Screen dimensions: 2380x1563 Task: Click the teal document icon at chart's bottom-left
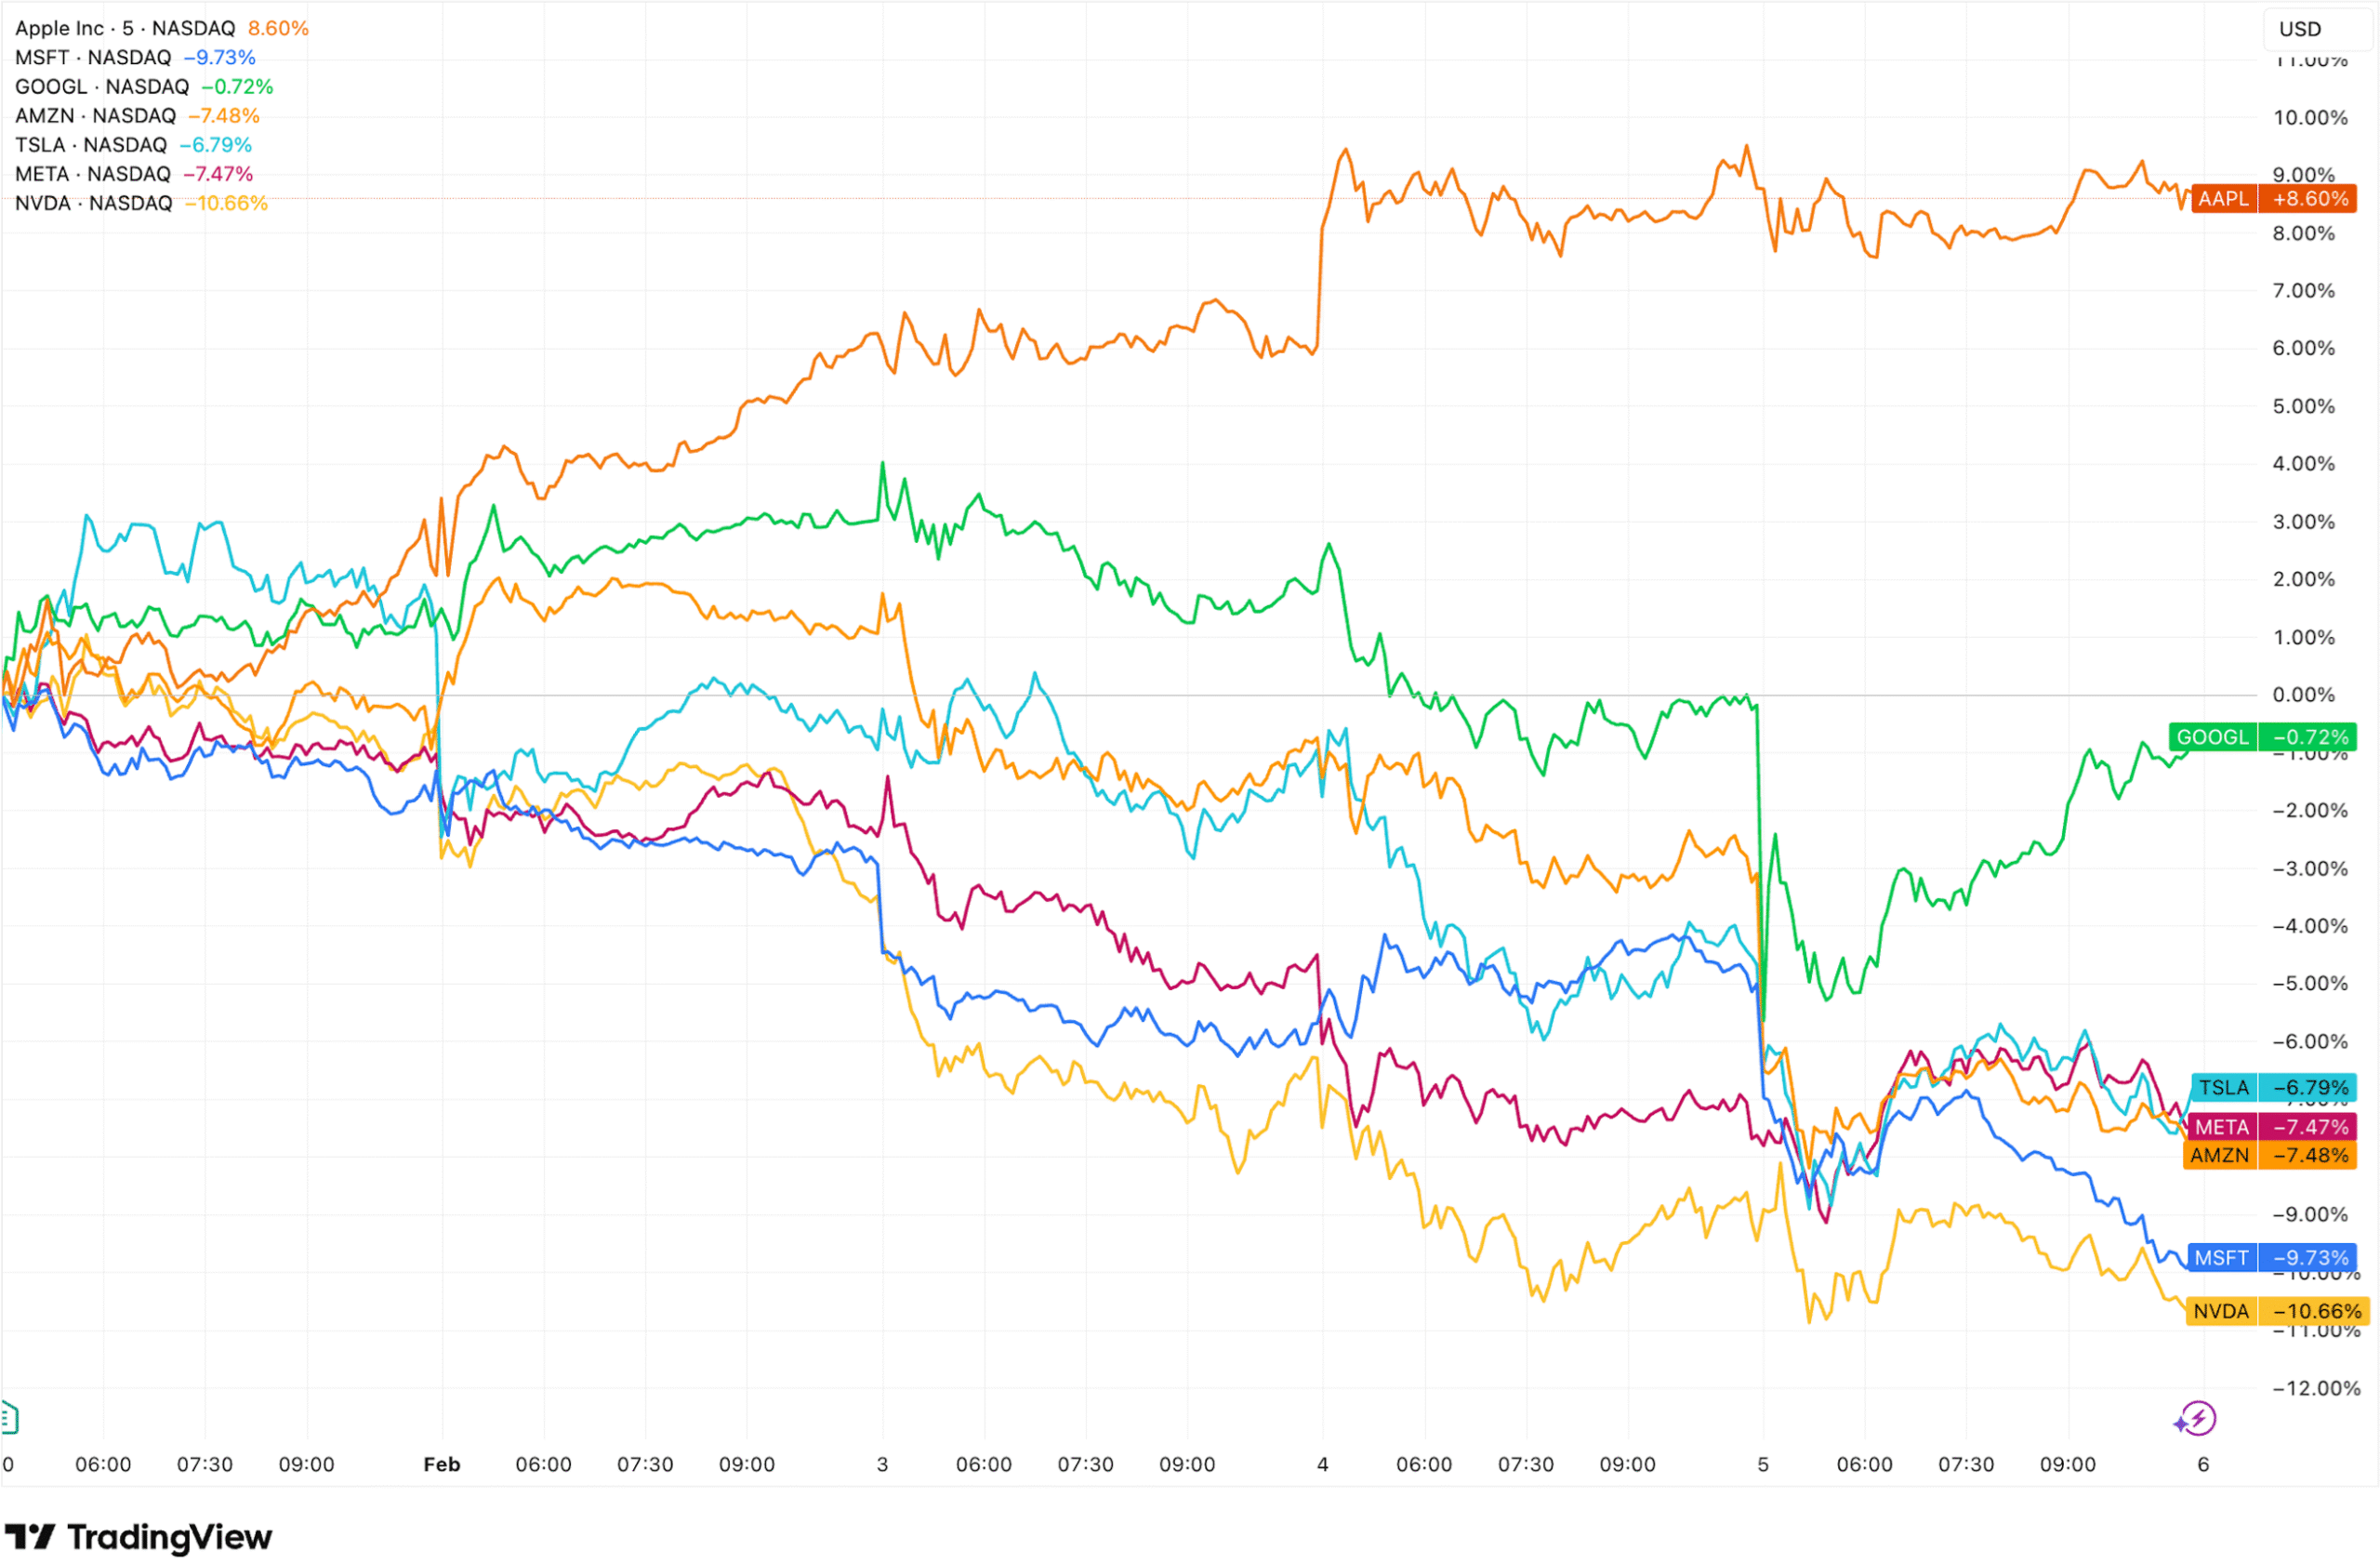coord(9,1417)
